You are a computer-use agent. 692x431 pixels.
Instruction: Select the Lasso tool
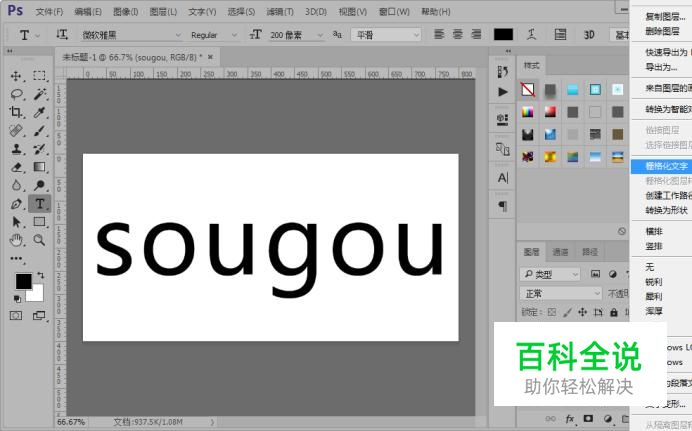pyautogui.click(x=16, y=94)
